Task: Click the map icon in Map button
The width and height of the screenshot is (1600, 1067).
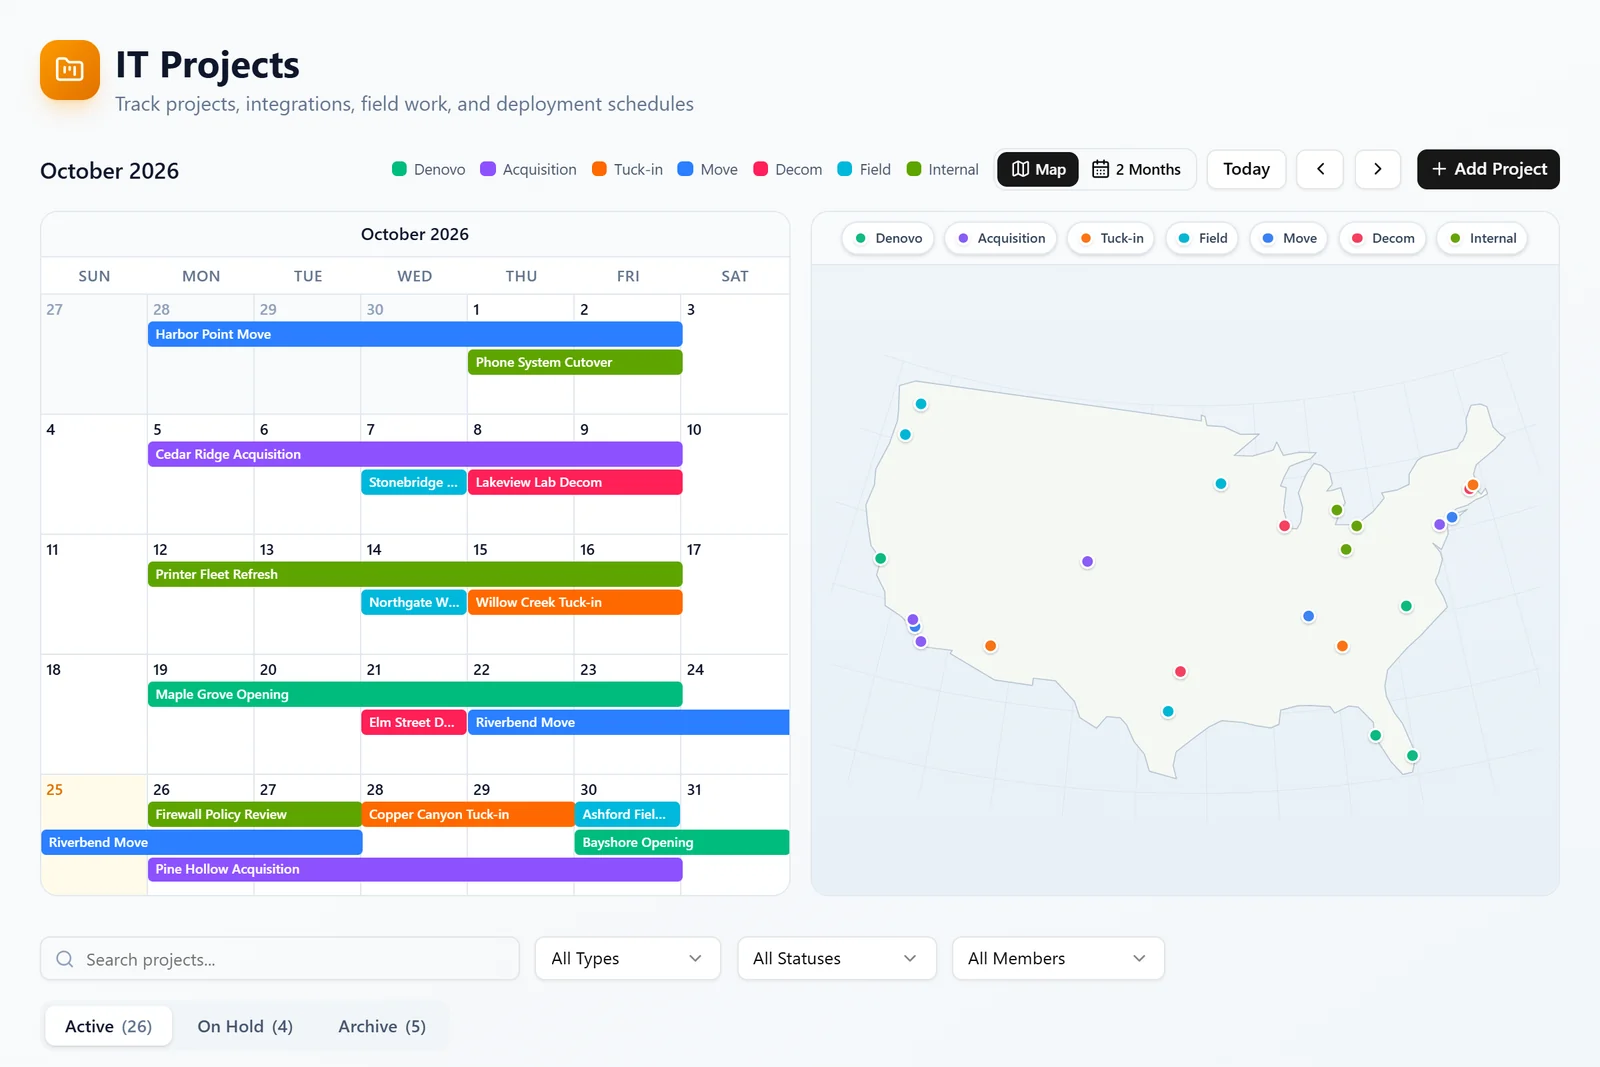Action: (1020, 169)
